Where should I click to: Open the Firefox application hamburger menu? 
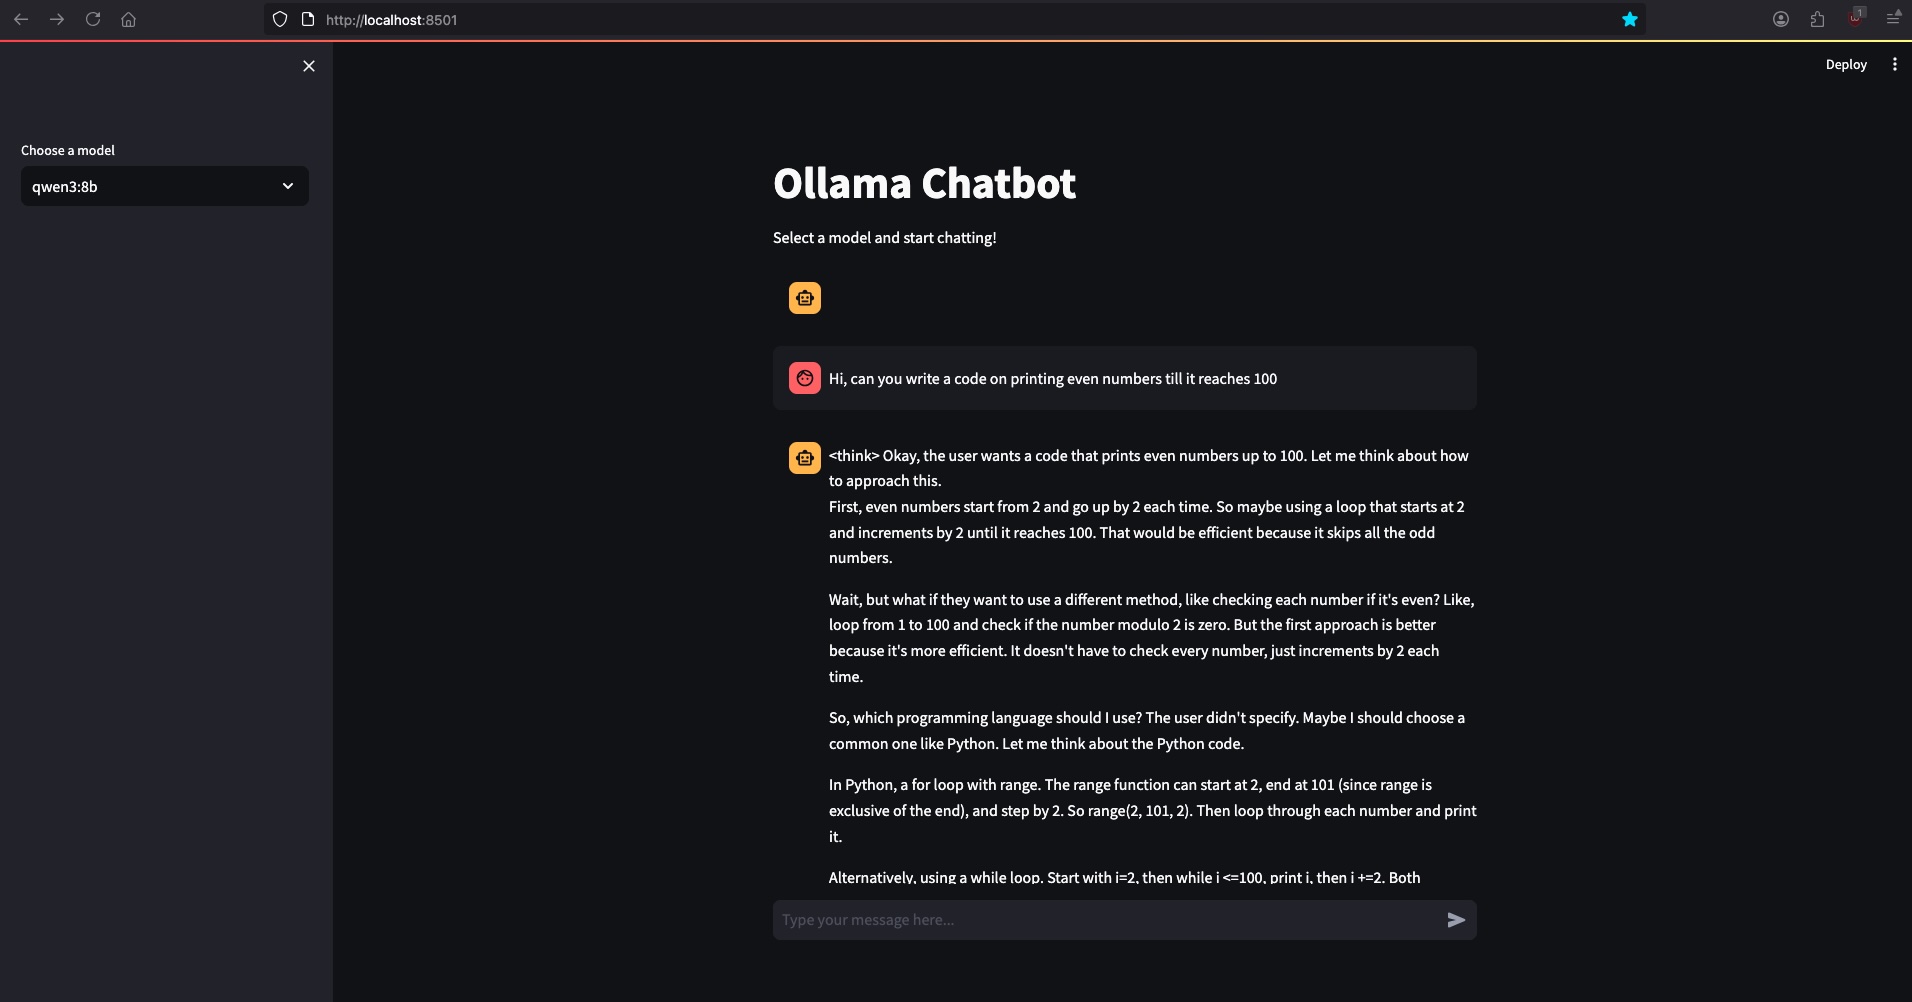[x=1893, y=19]
